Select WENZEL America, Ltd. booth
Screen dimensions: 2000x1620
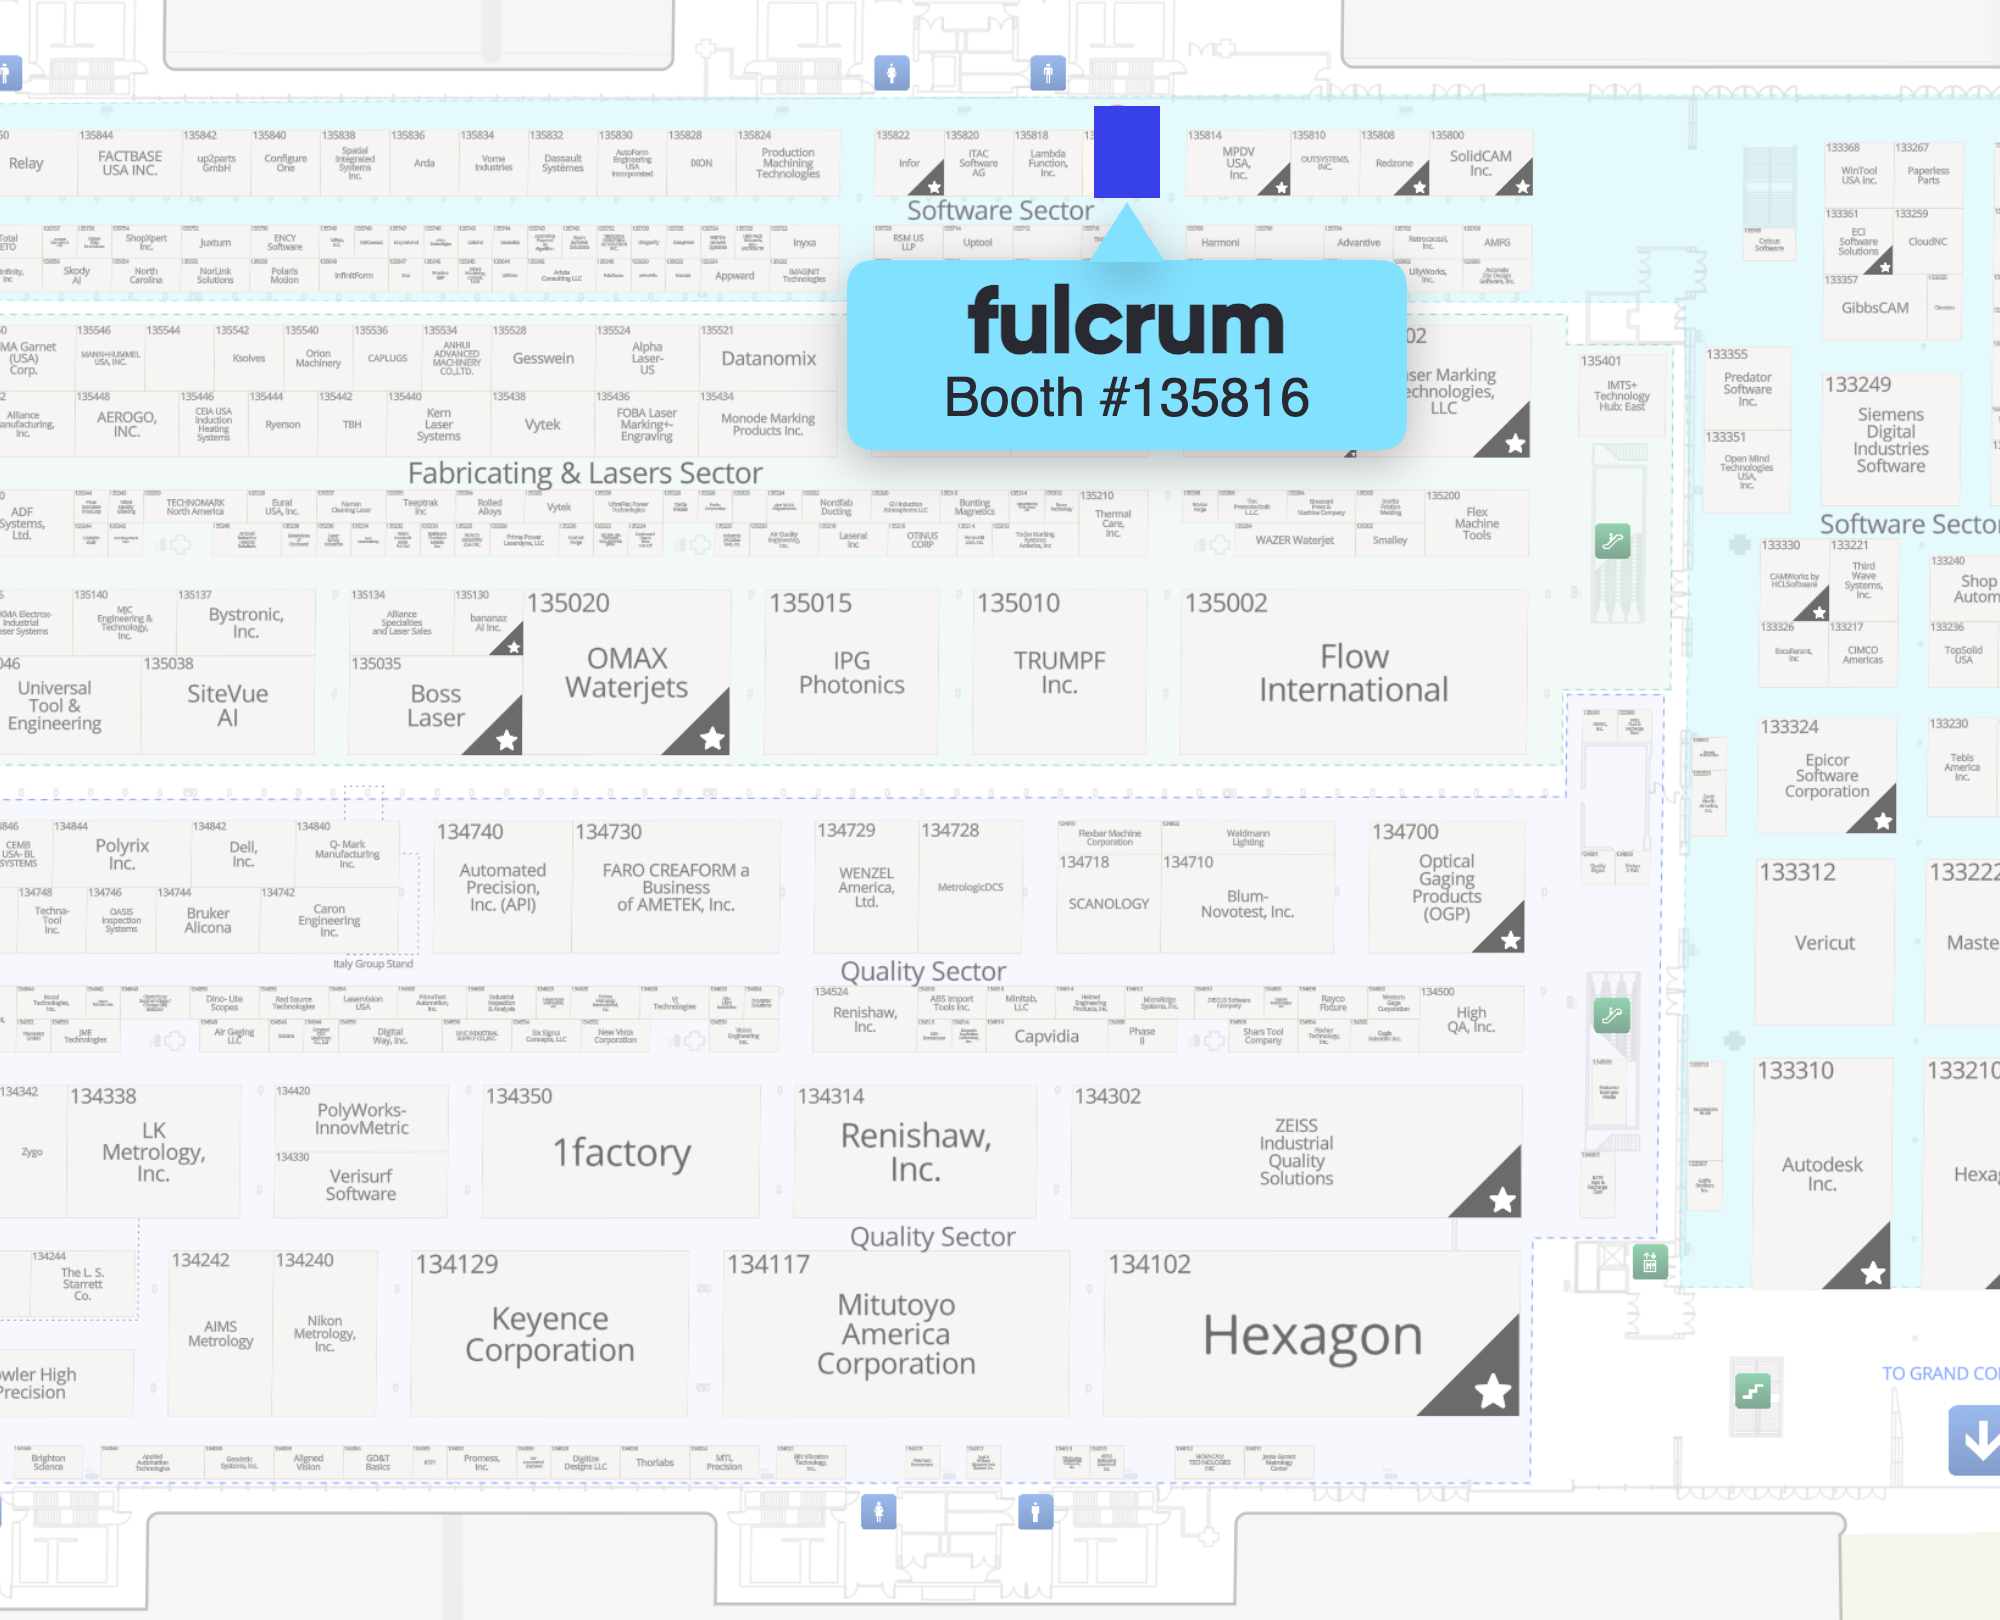click(x=866, y=886)
